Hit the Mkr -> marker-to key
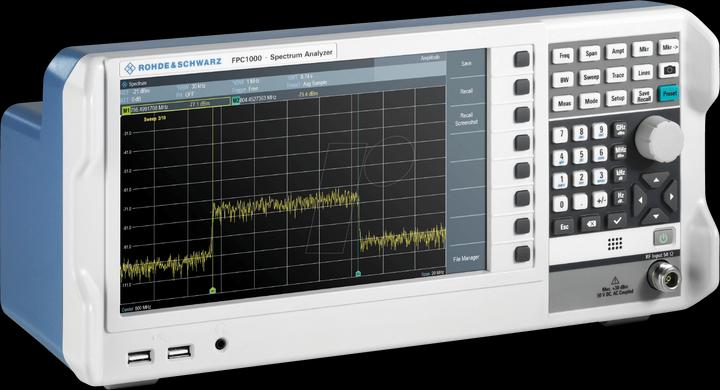This screenshot has height=390, width=720. pos(669,47)
